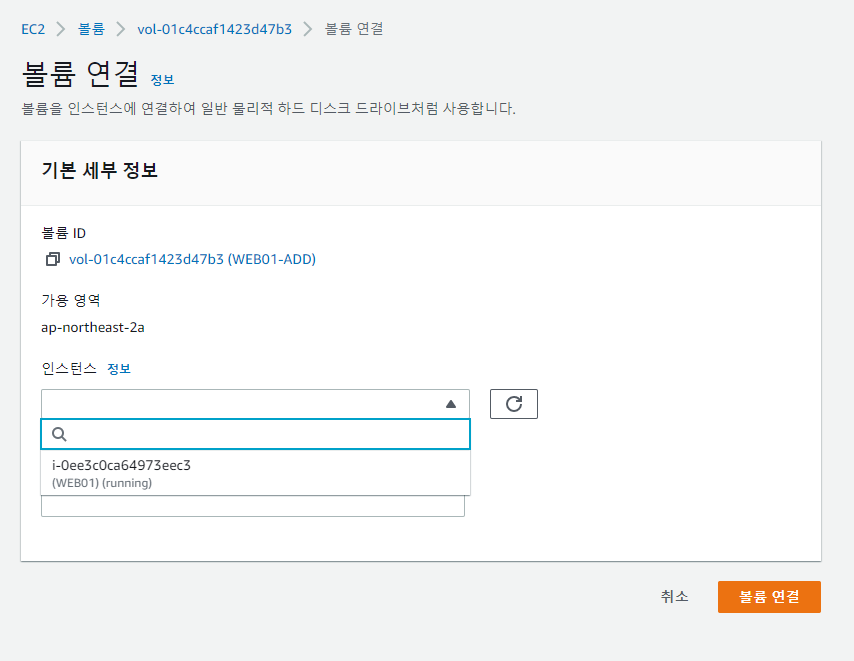This screenshot has height=661, width=854.
Task: Copy the volume ID with copy icon
Action: (x=53, y=259)
